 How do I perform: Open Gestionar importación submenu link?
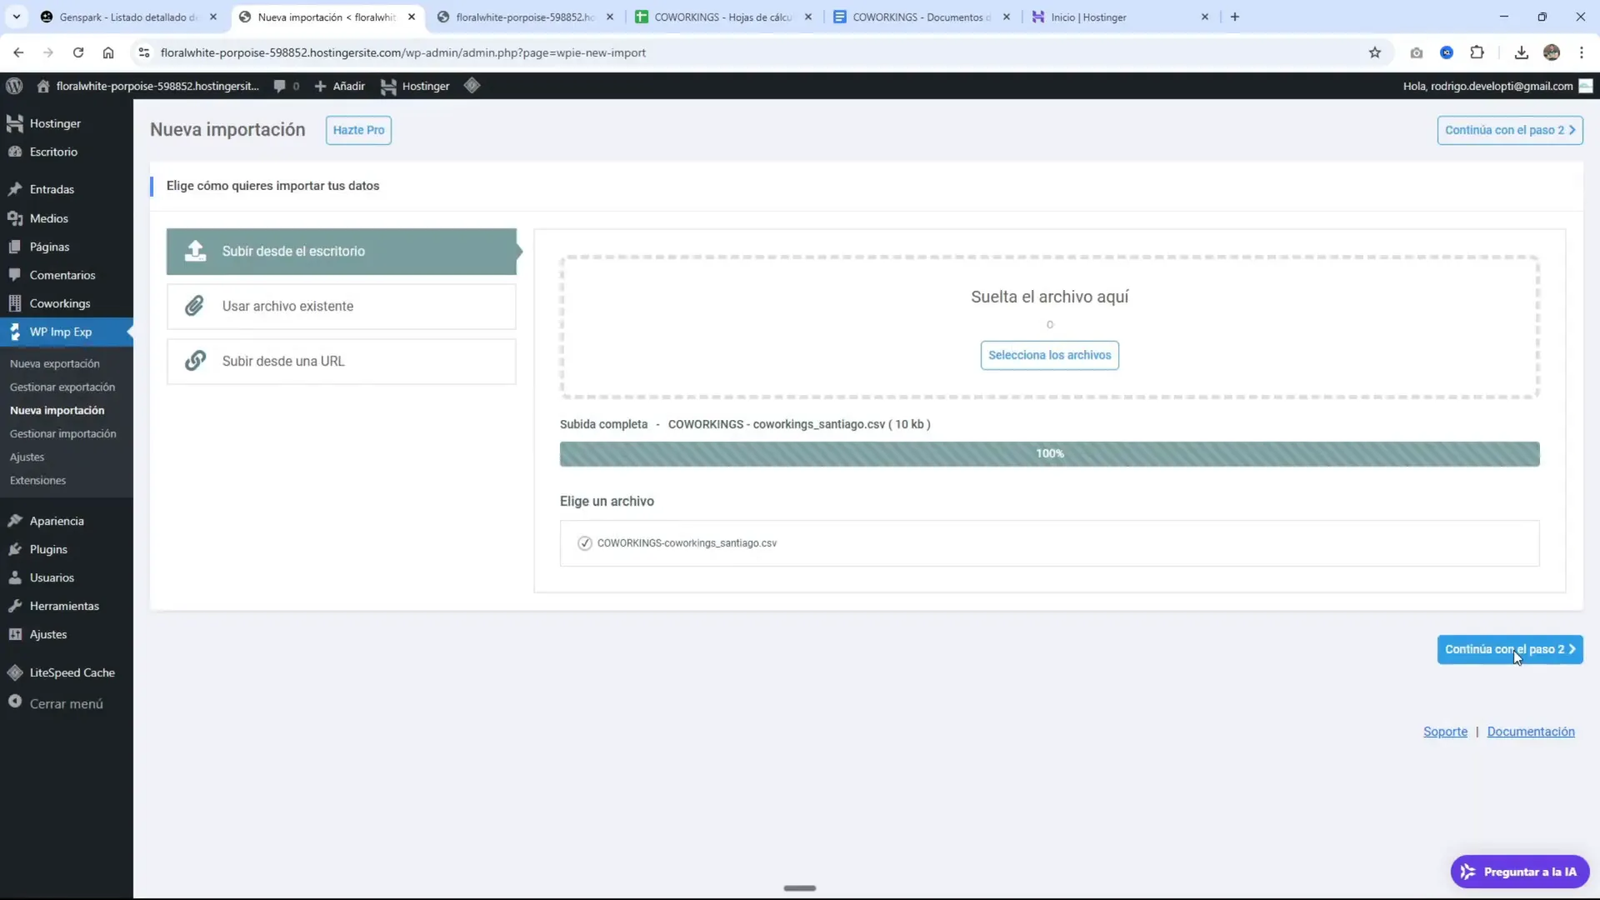[63, 434]
